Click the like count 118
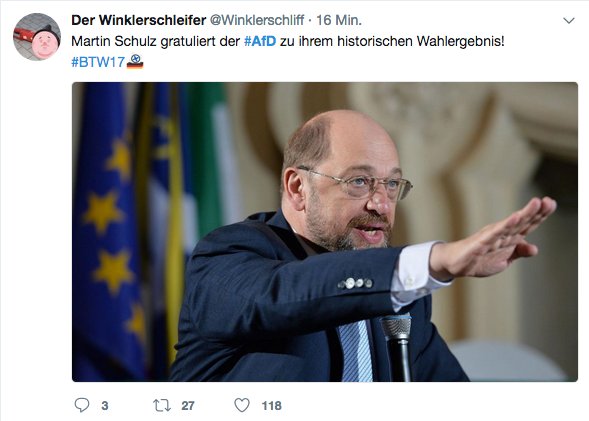The image size is (589, 421). pyautogui.click(x=272, y=406)
